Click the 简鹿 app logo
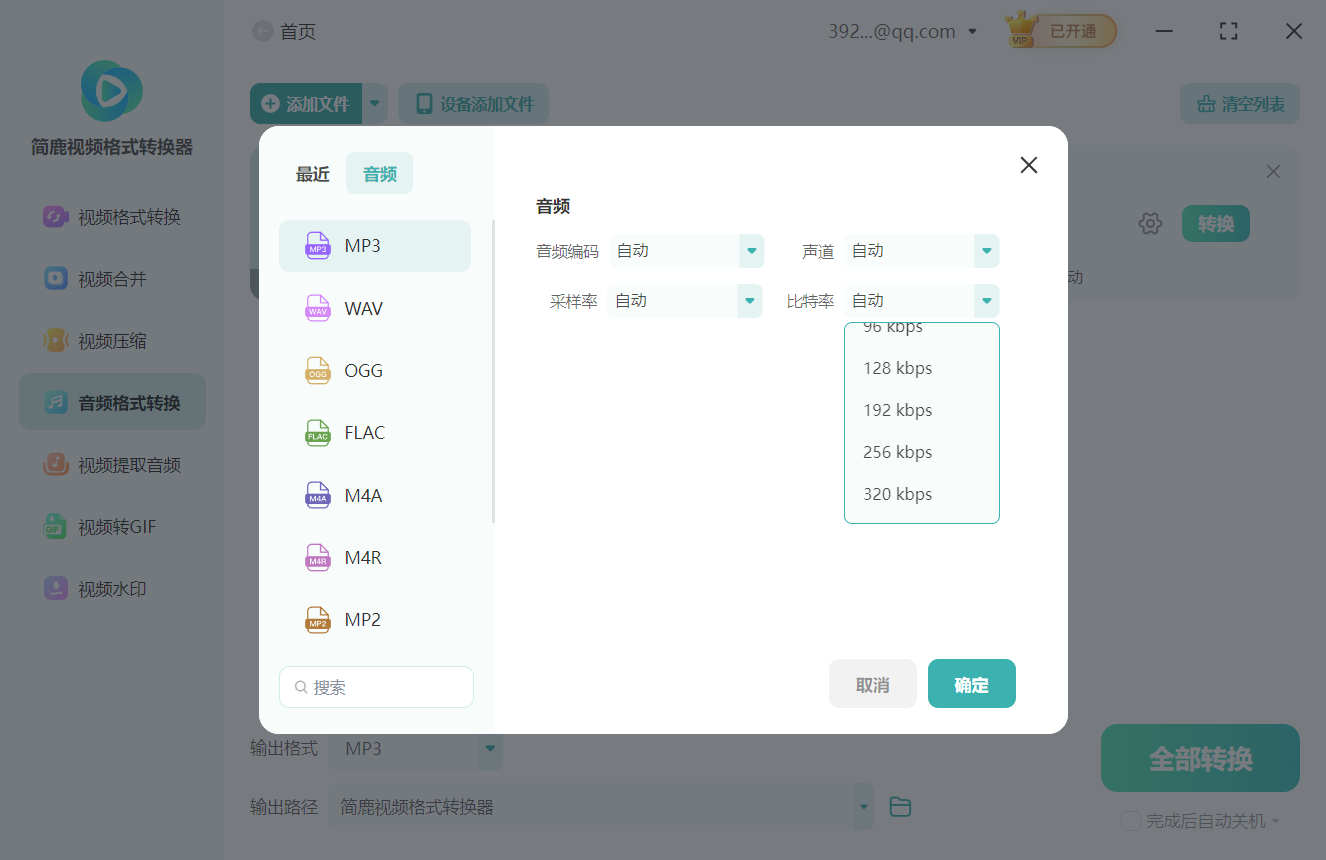 click(111, 90)
